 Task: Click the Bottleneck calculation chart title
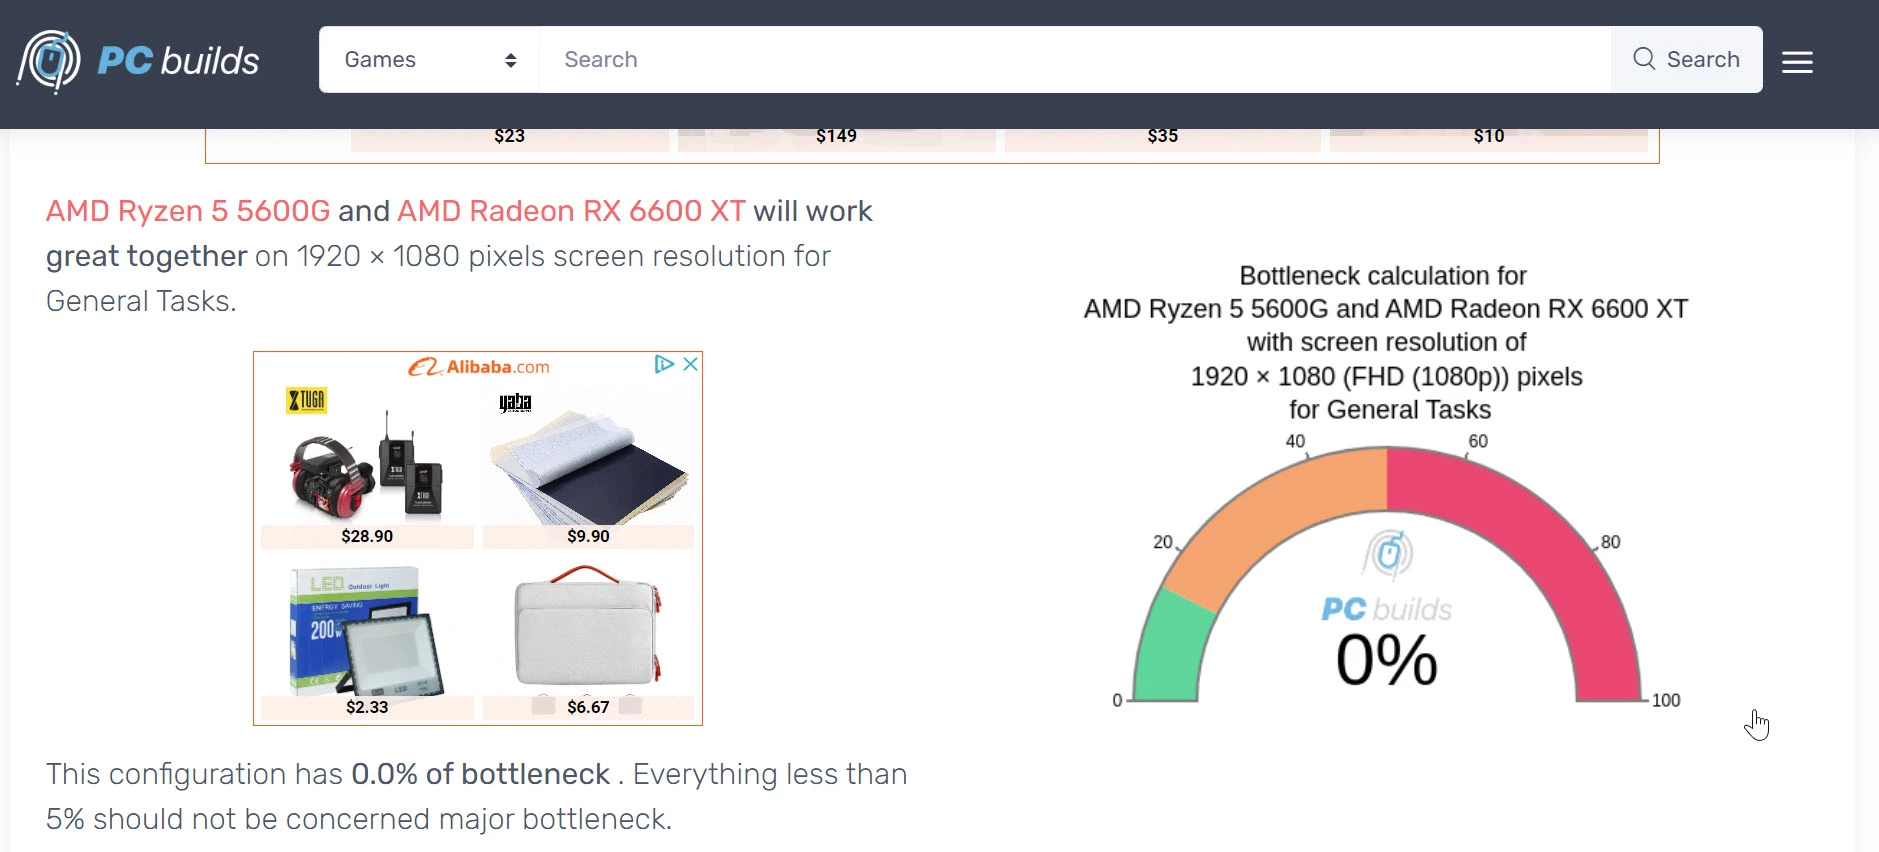[1386, 342]
